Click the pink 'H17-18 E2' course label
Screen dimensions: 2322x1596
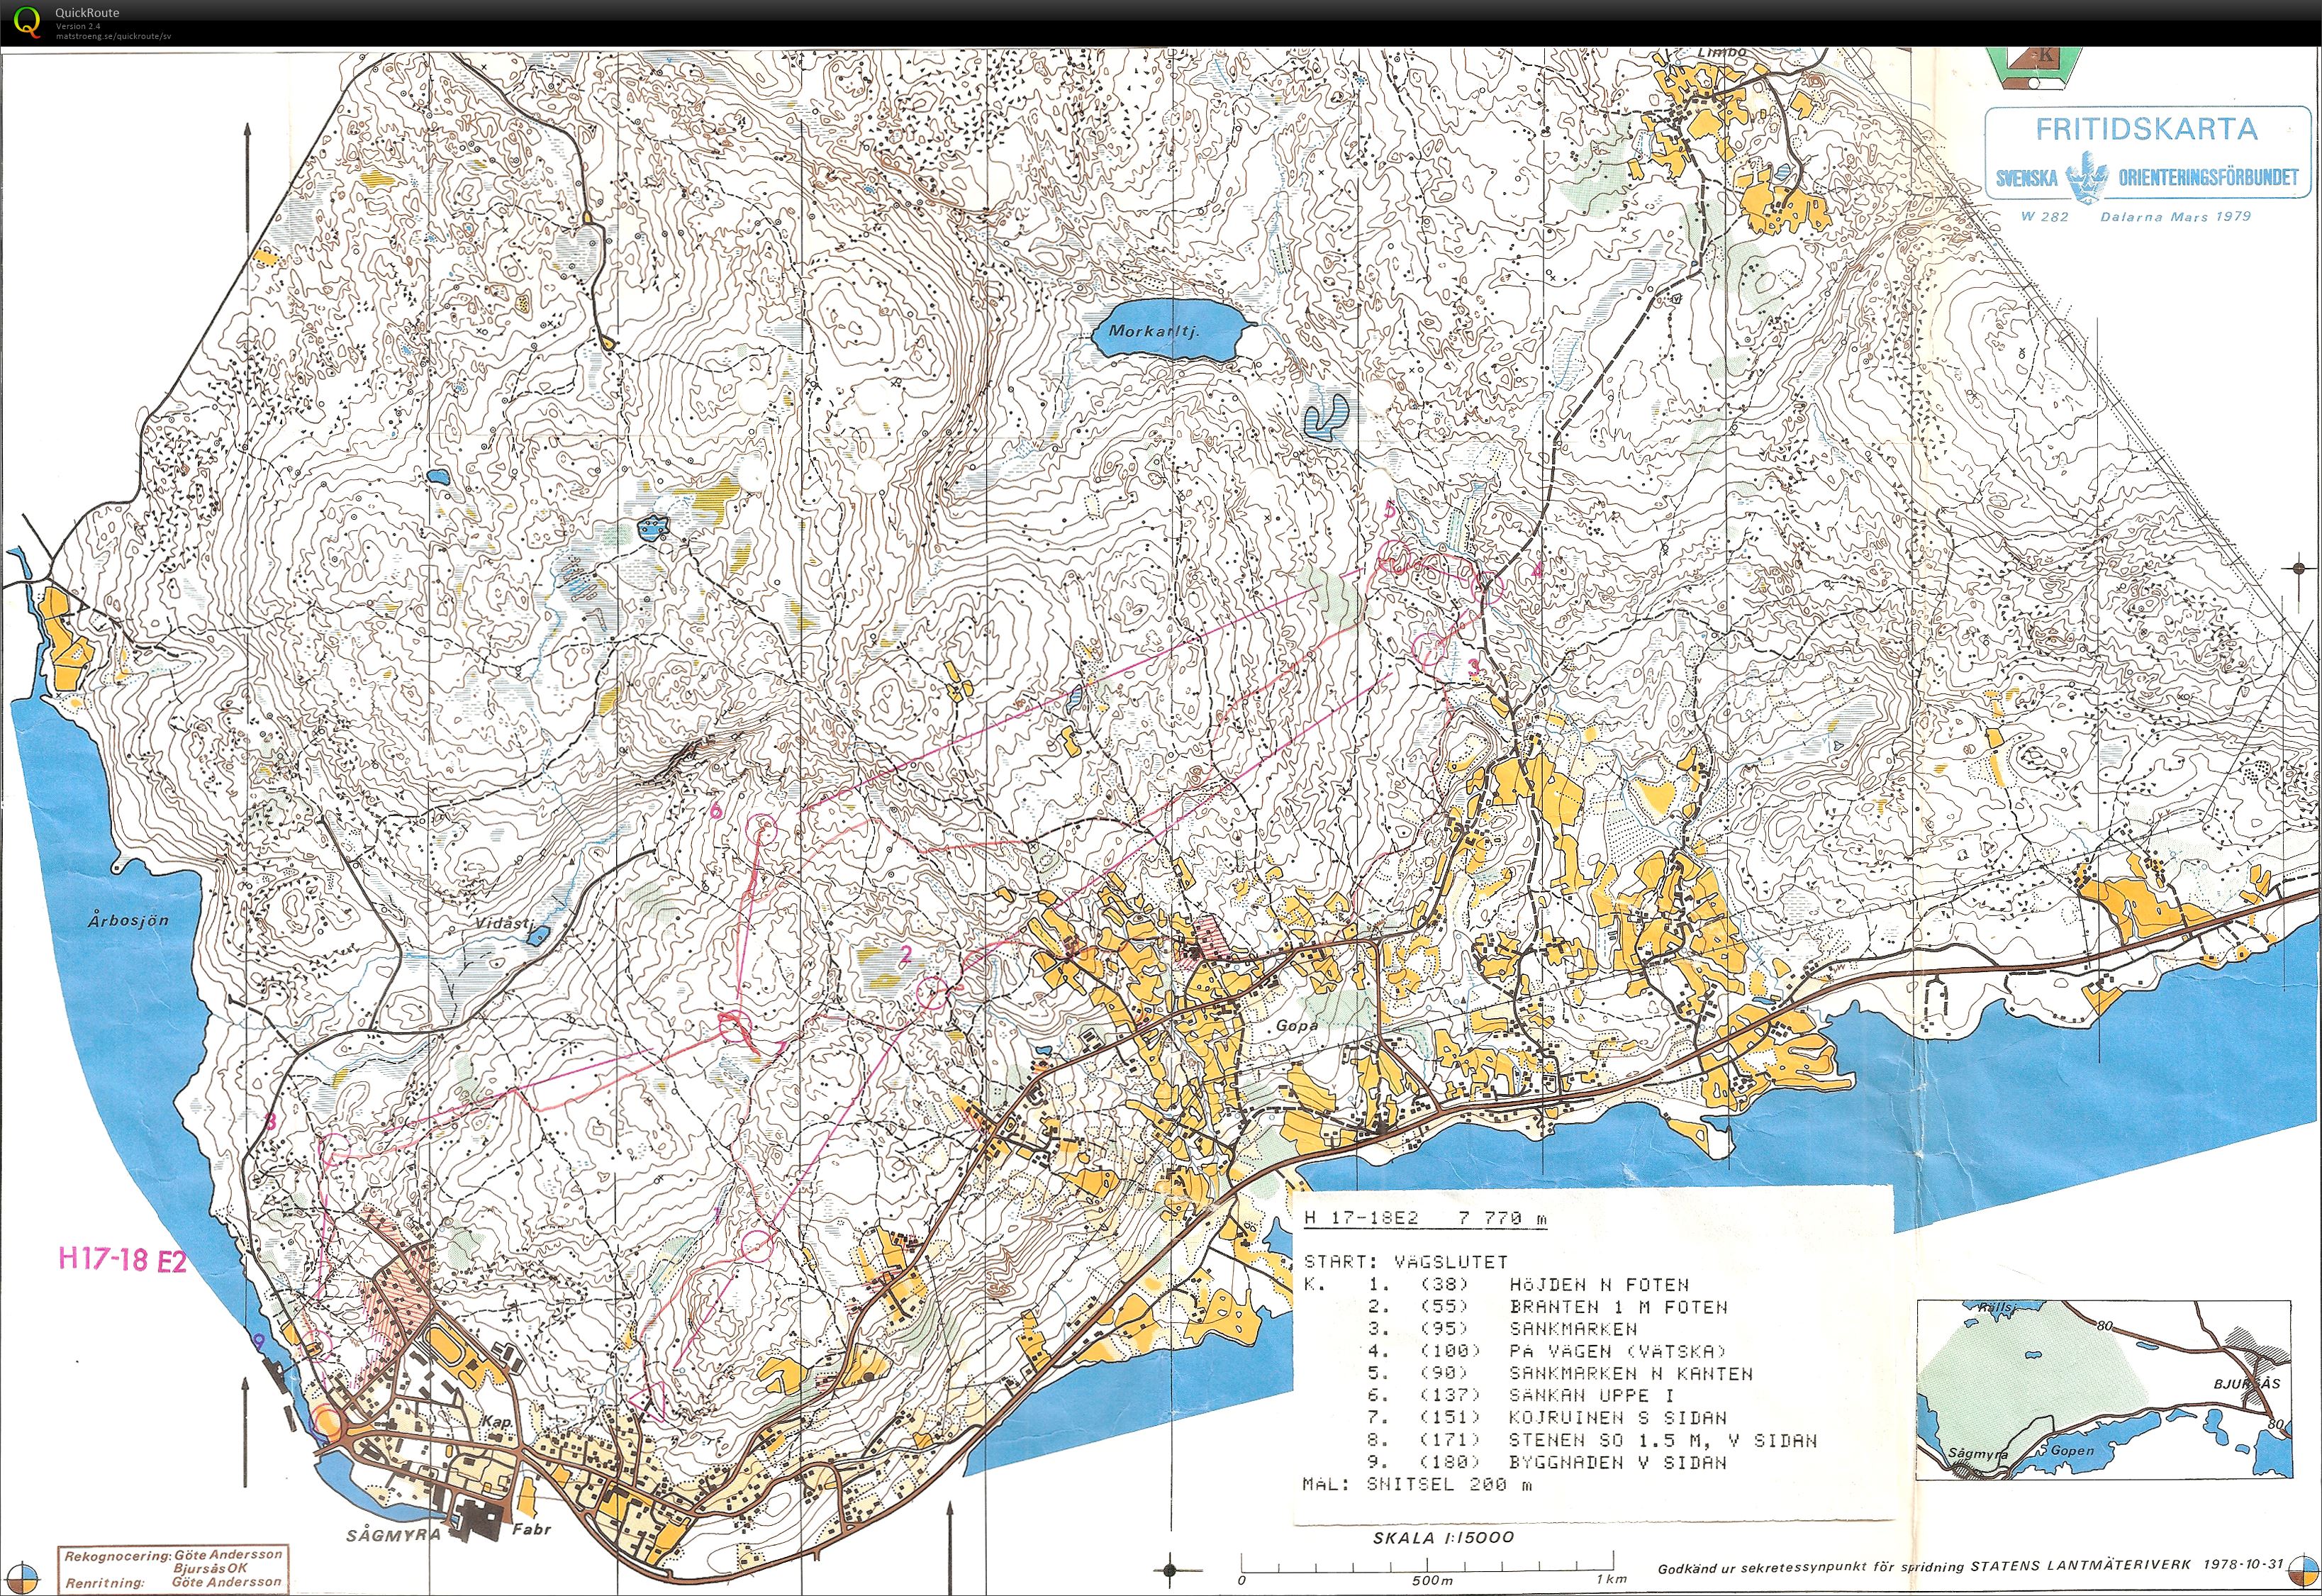(x=122, y=1260)
